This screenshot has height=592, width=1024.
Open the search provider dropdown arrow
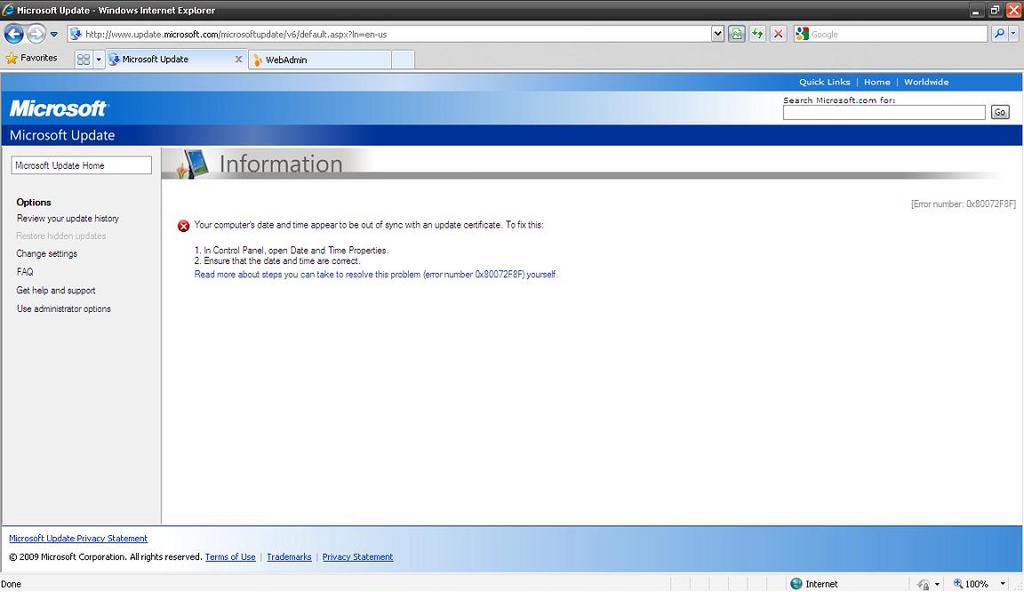coord(1014,34)
